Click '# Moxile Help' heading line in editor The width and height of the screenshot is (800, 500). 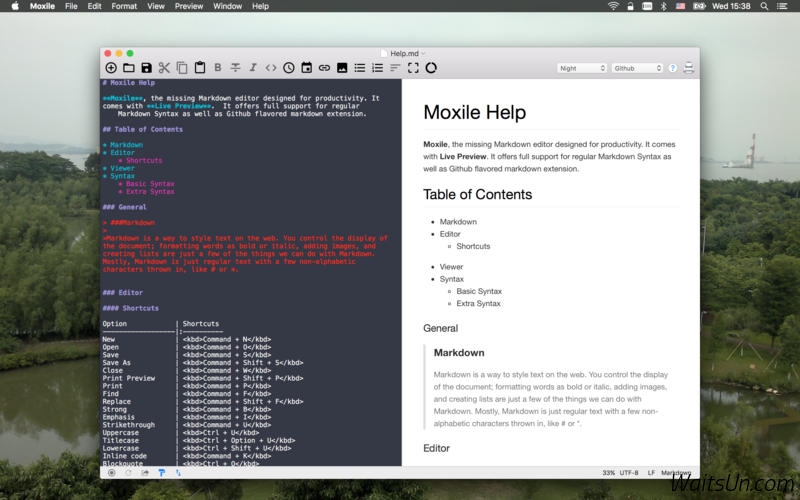tap(129, 83)
